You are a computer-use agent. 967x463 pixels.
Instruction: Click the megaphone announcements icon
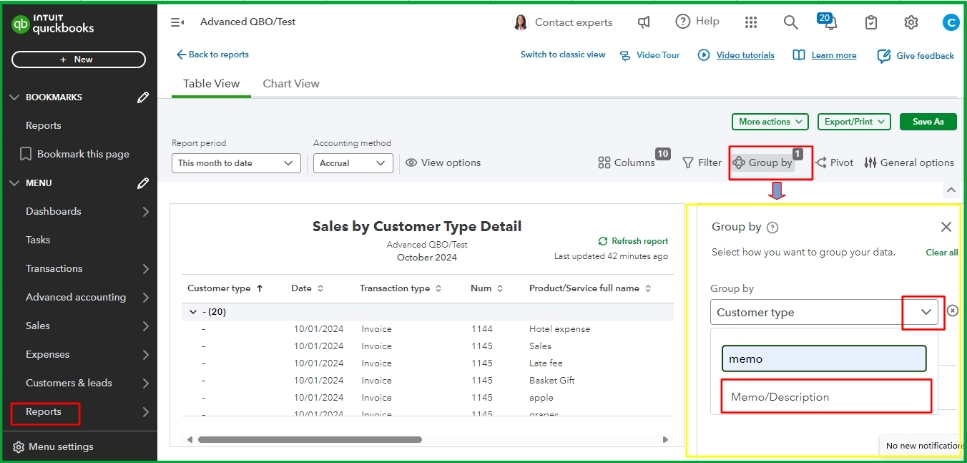click(645, 22)
